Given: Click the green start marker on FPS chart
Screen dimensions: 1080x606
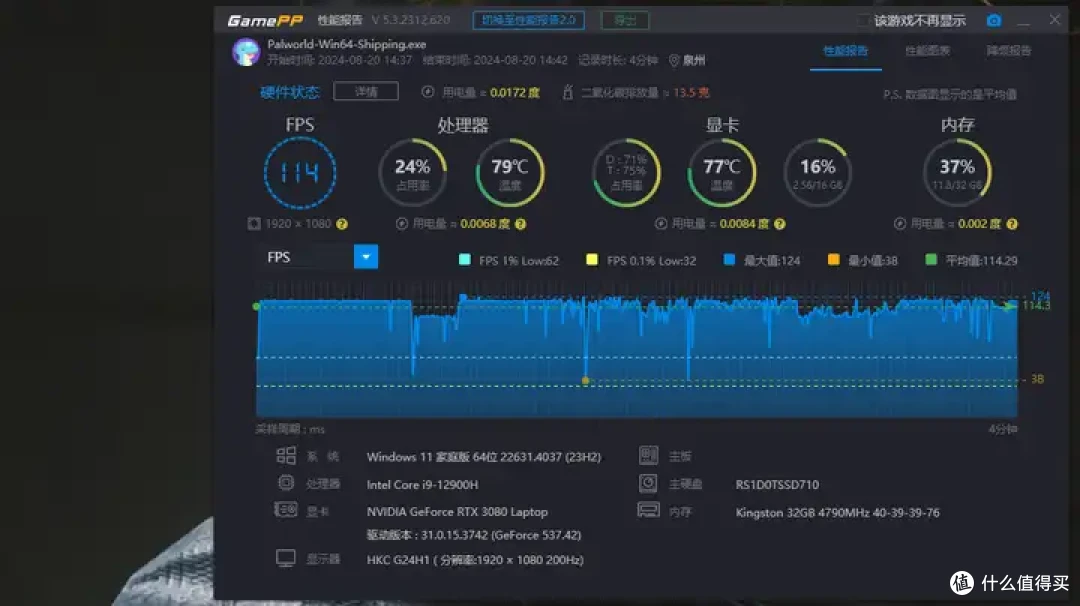Looking at the screenshot, I should coord(256,306).
